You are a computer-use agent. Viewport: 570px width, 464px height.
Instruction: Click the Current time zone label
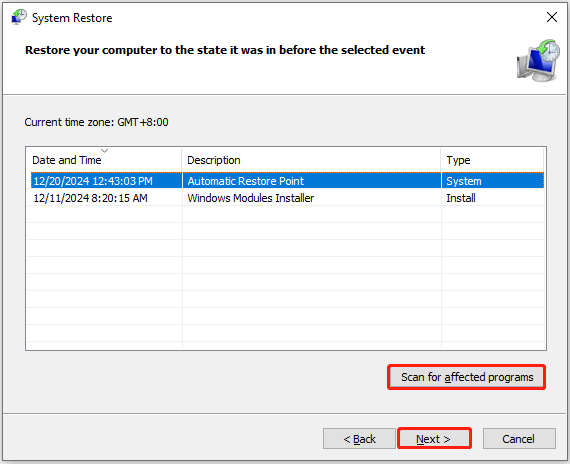tap(96, 122)
